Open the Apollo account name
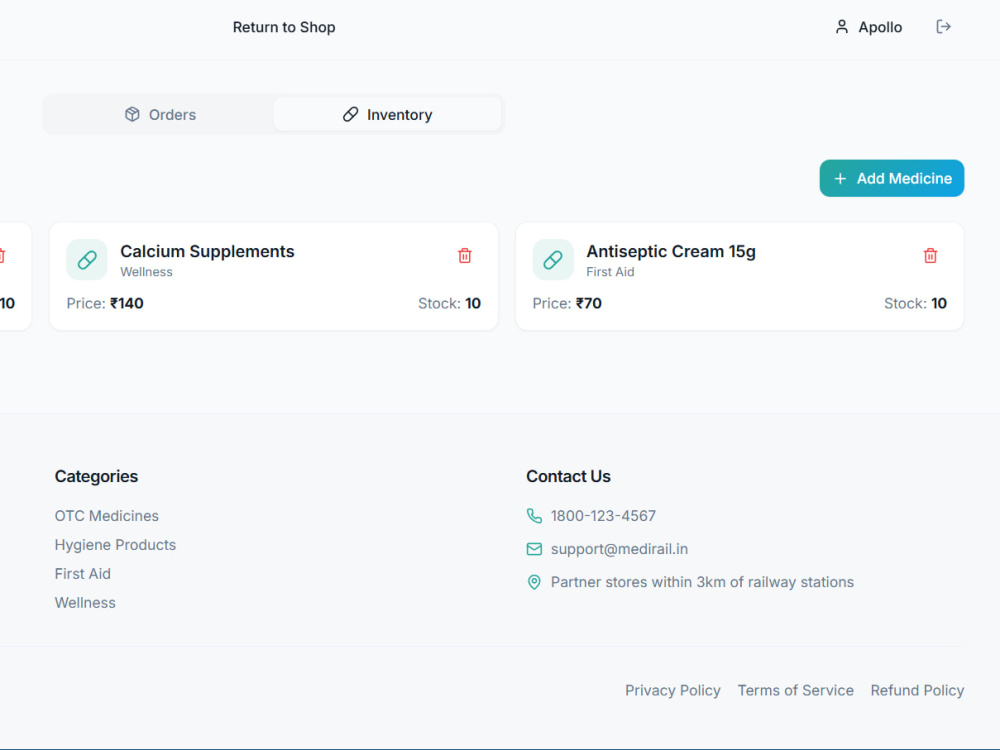Image resolution: width=1000 pixels, height=750 pixels. coord(880,27)
